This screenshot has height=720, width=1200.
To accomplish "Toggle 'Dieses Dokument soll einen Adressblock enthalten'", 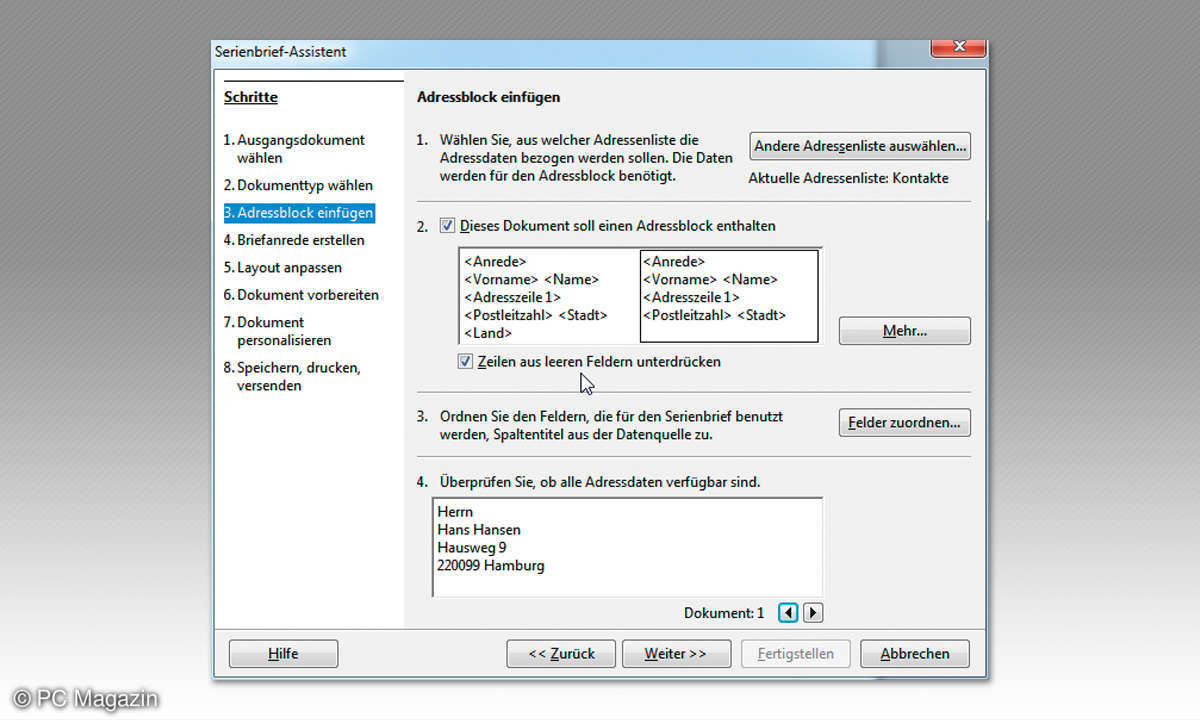I will 447,226.
